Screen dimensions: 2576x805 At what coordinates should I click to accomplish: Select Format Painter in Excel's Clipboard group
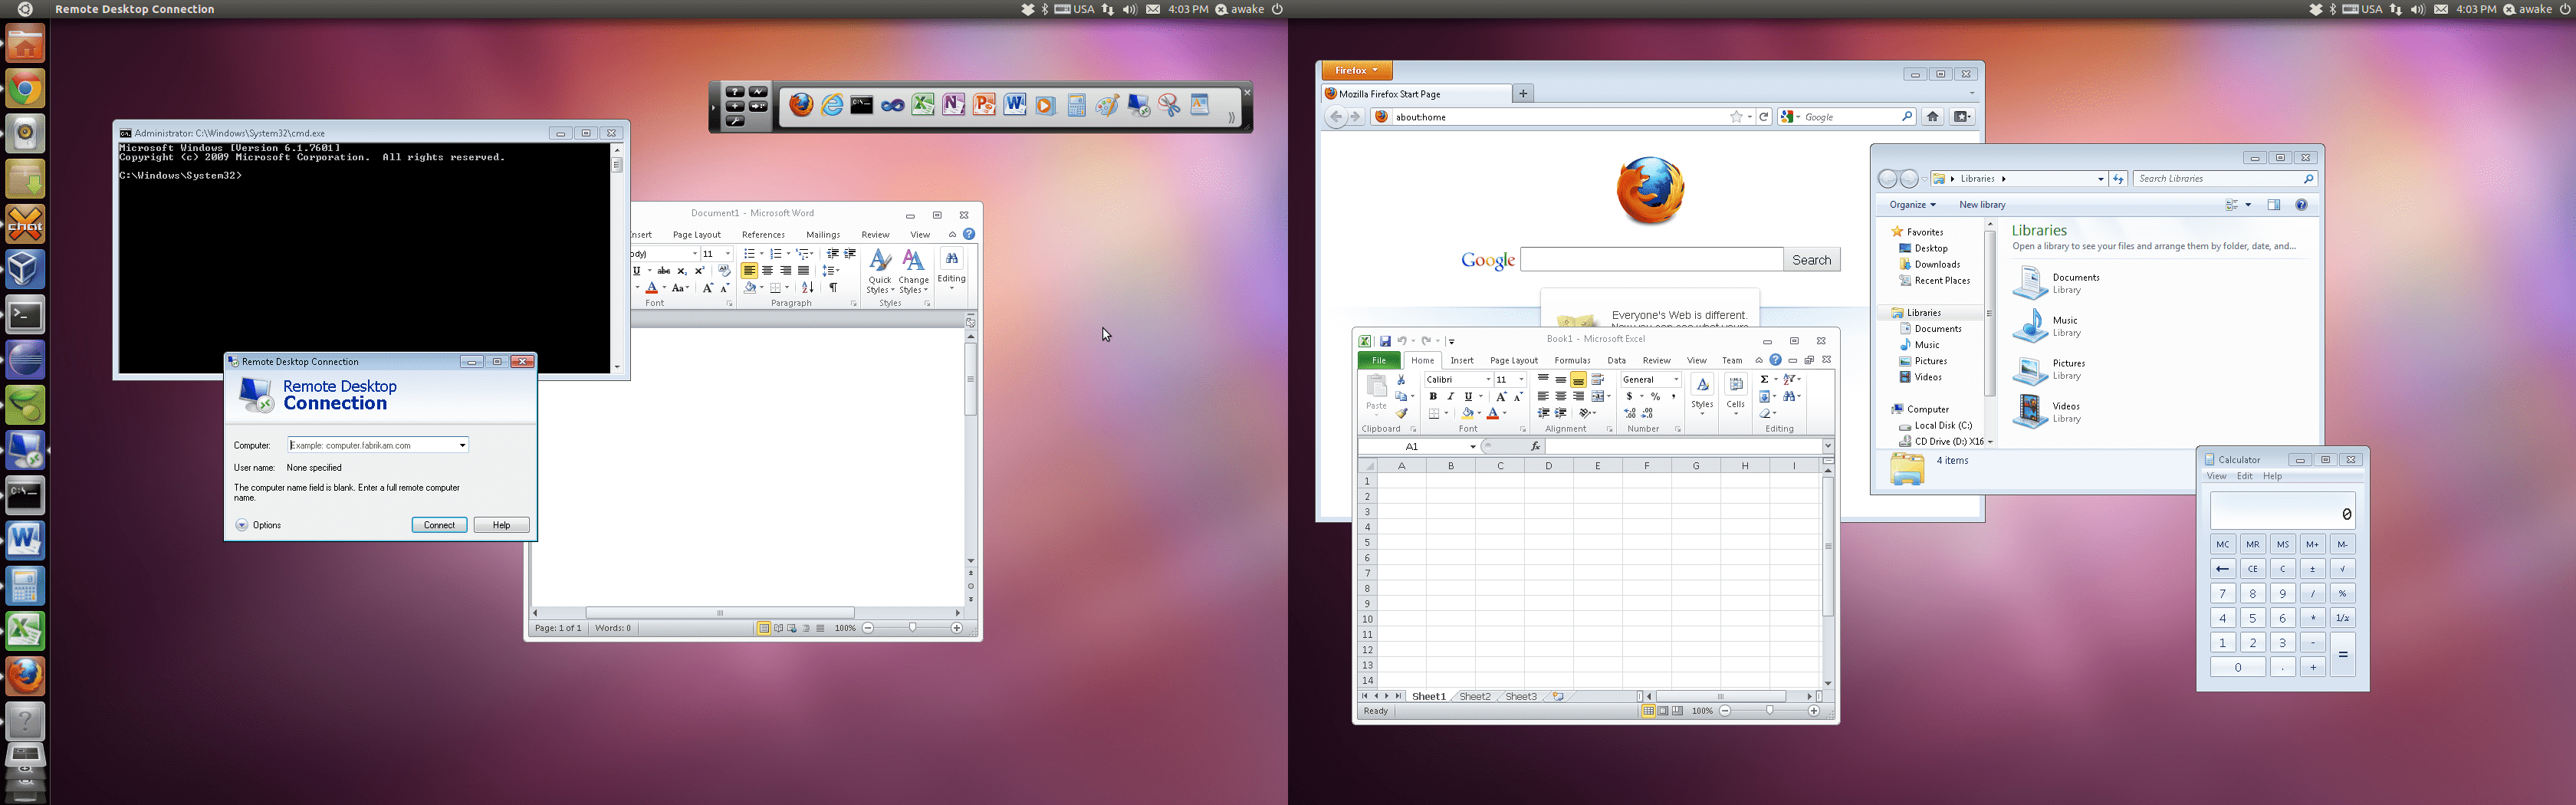click(x=1402, y=414)
